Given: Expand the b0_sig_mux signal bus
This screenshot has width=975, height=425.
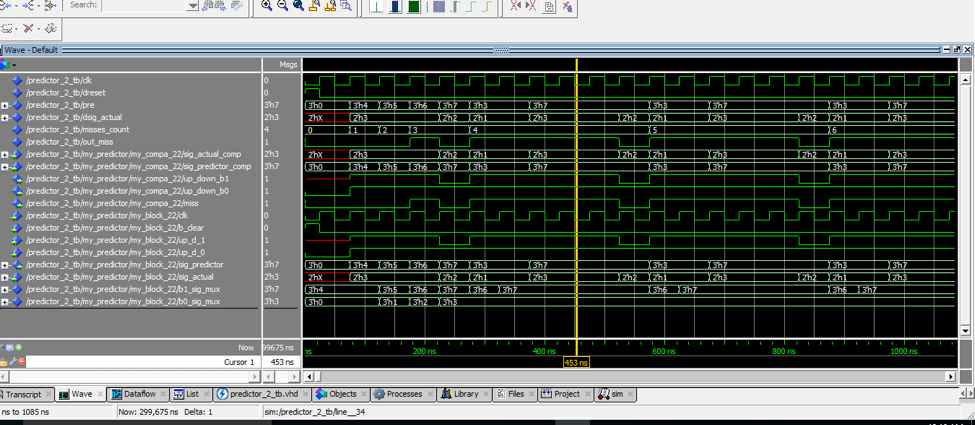Looking at the screenshot, I should click(5, 301).
